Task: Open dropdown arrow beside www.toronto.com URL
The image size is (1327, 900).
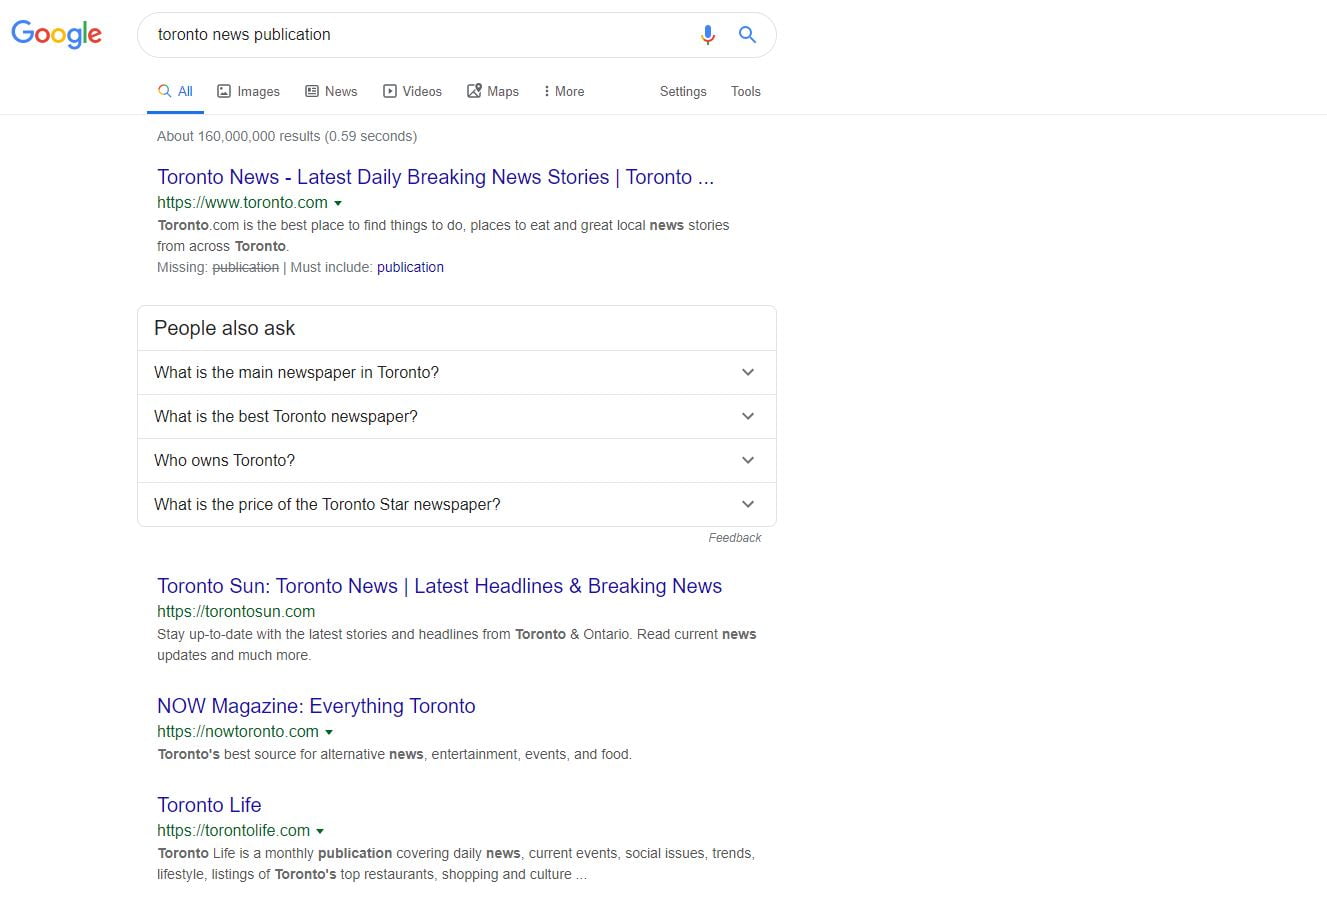Action: [x=338, y=203]
